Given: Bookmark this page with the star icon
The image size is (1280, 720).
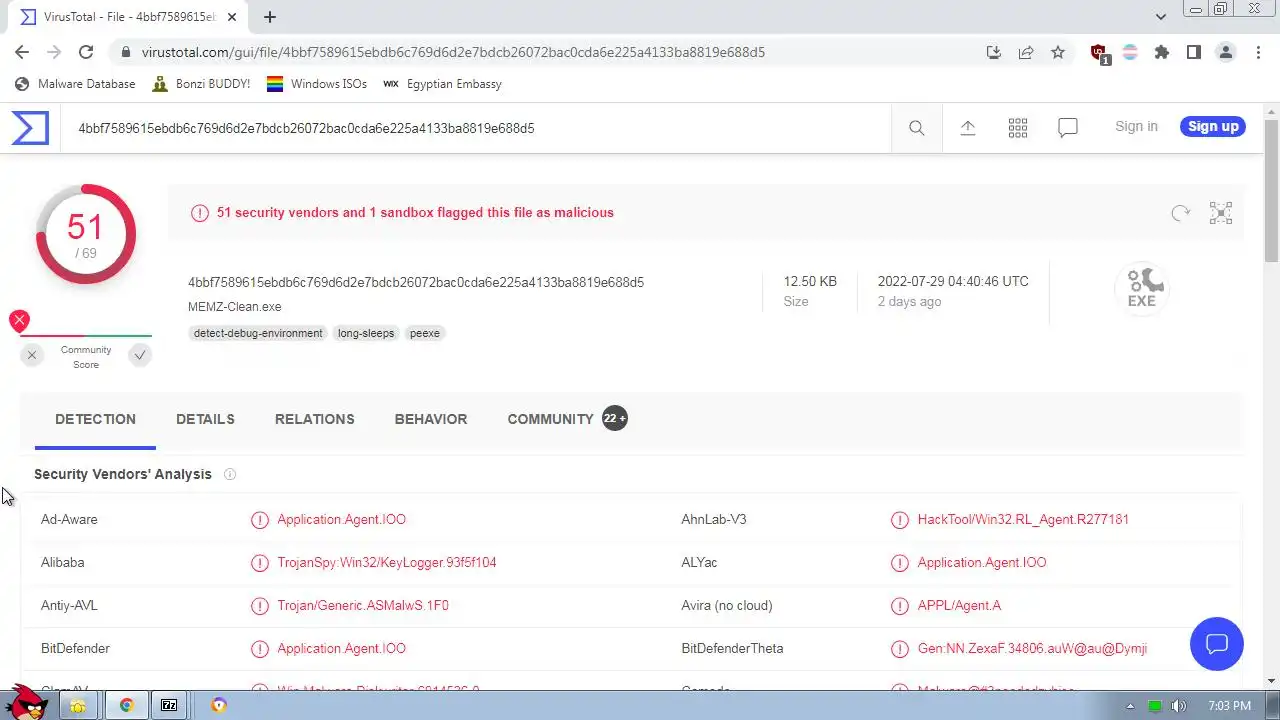Looking at the screenshot, I should point(1058,52).
